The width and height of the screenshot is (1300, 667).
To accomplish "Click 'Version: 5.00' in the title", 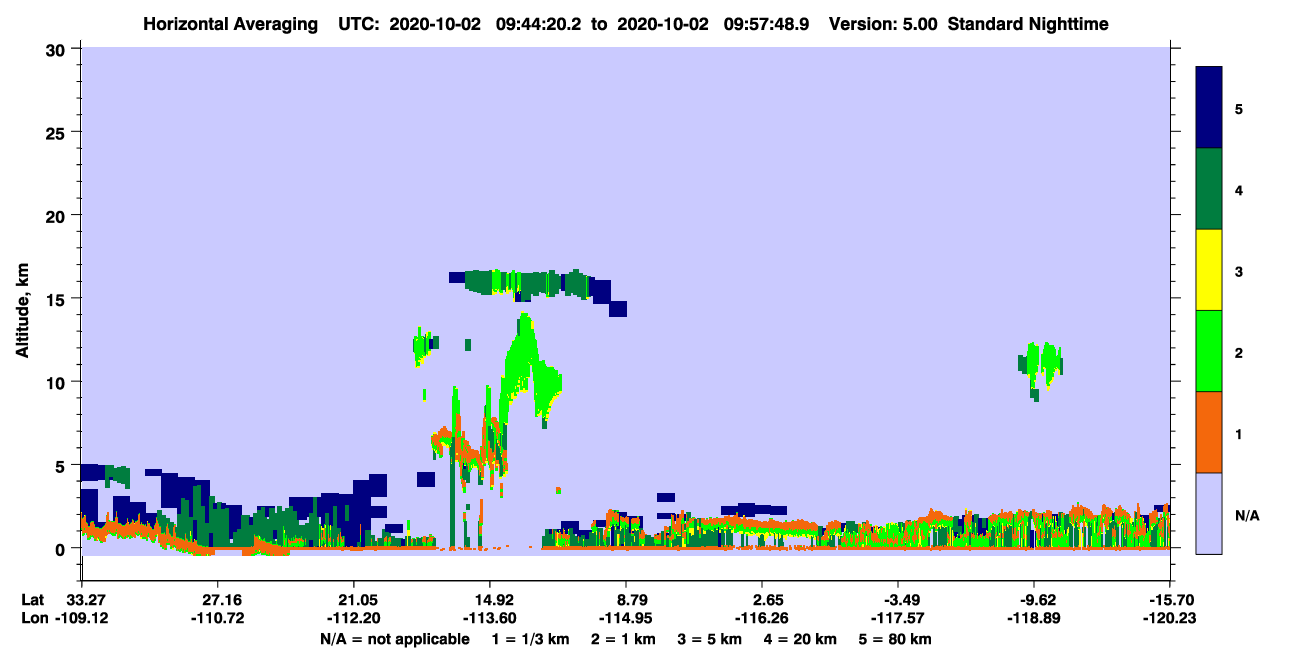I will 883,23.
